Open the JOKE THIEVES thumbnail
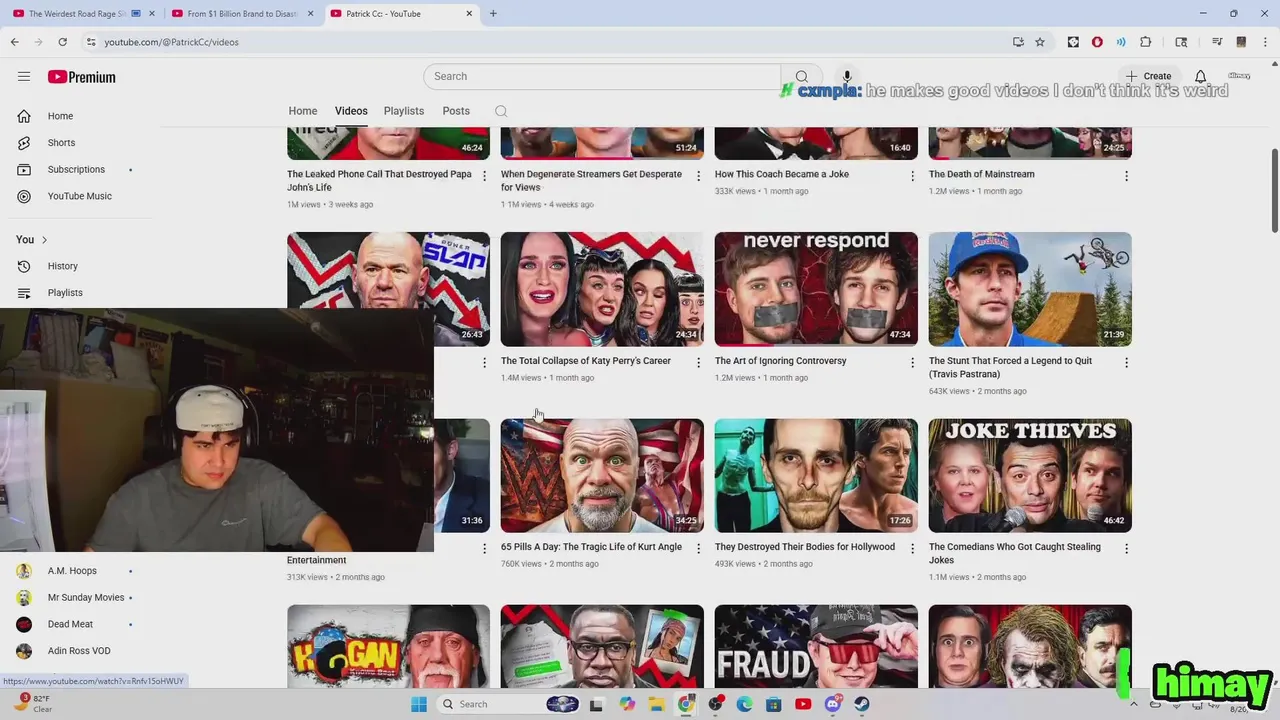This screenshot has height=720, width=1280. [1030, 475]
